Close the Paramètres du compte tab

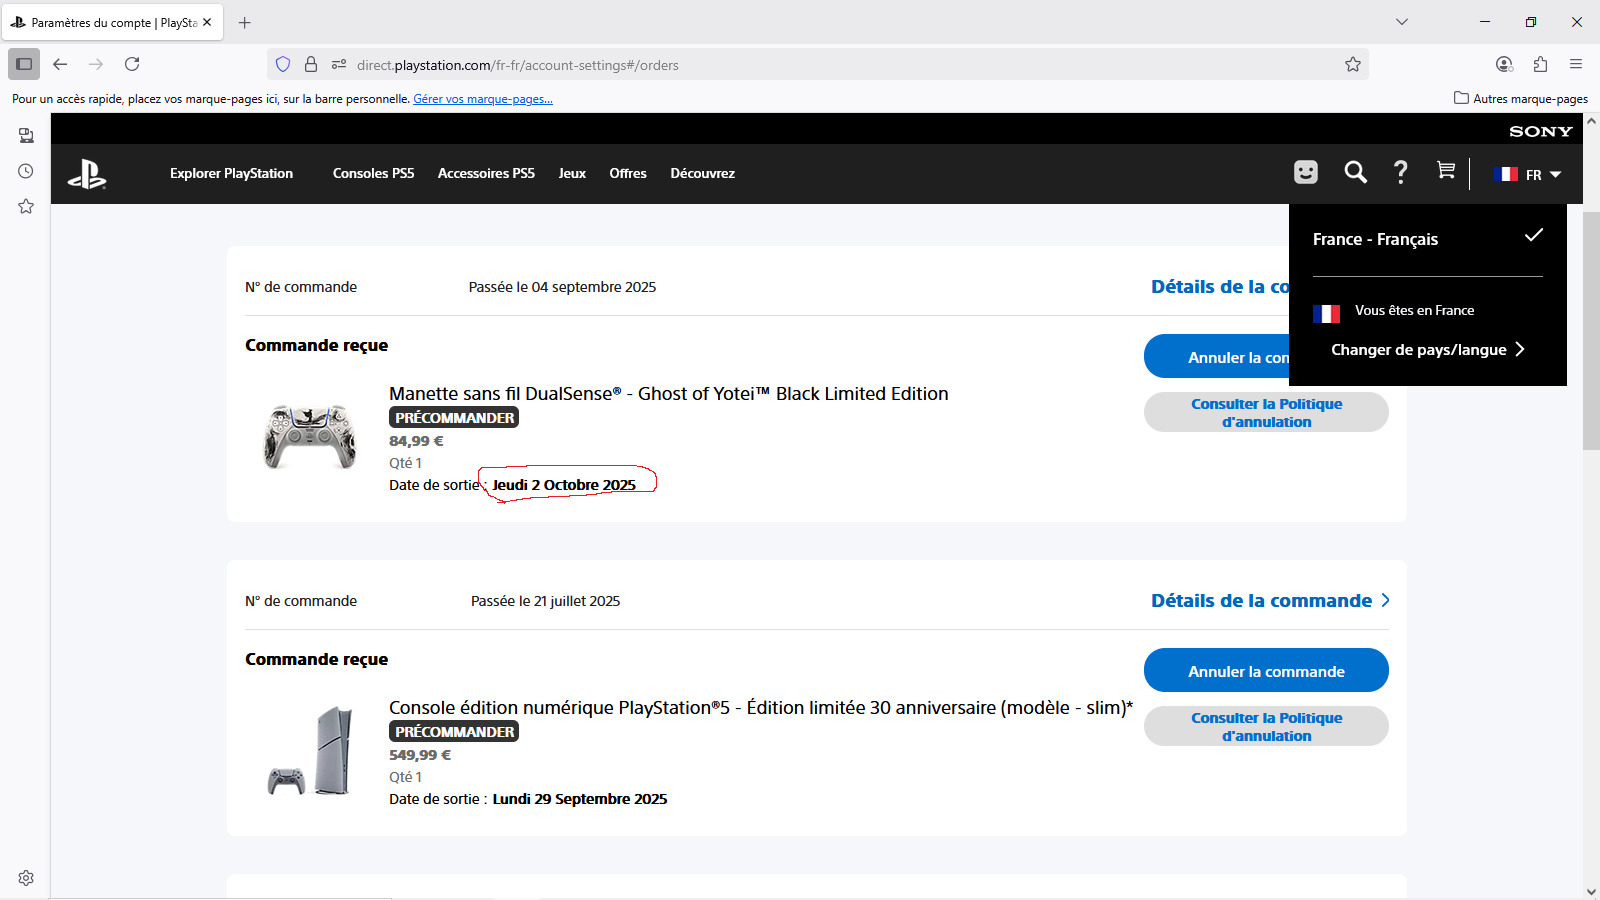click(x=207, y=22)
